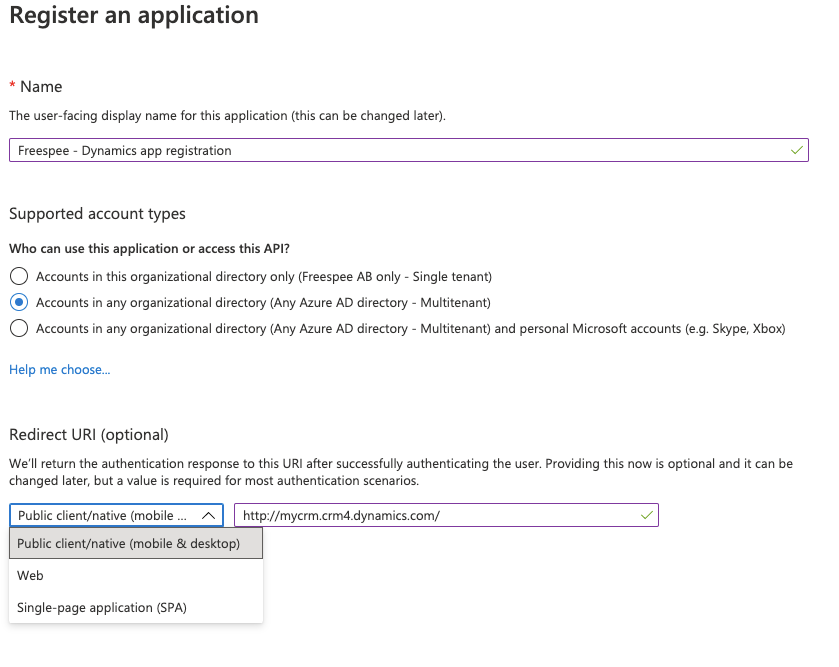Image resolution: width=839 pixels, height=667 pixels.
Task: Open the Help me choose link
Action: pyautogui.click(x=59, y=370)
